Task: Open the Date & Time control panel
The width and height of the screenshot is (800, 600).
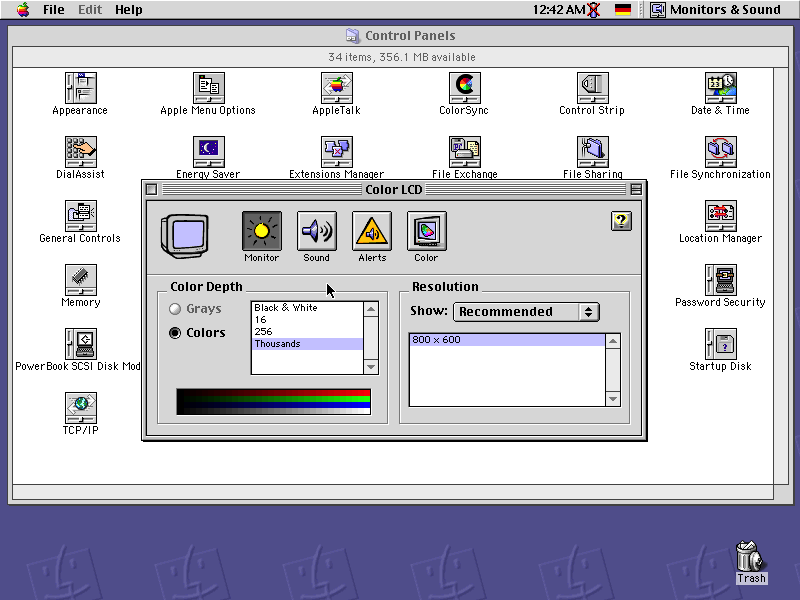Action: 720,88
